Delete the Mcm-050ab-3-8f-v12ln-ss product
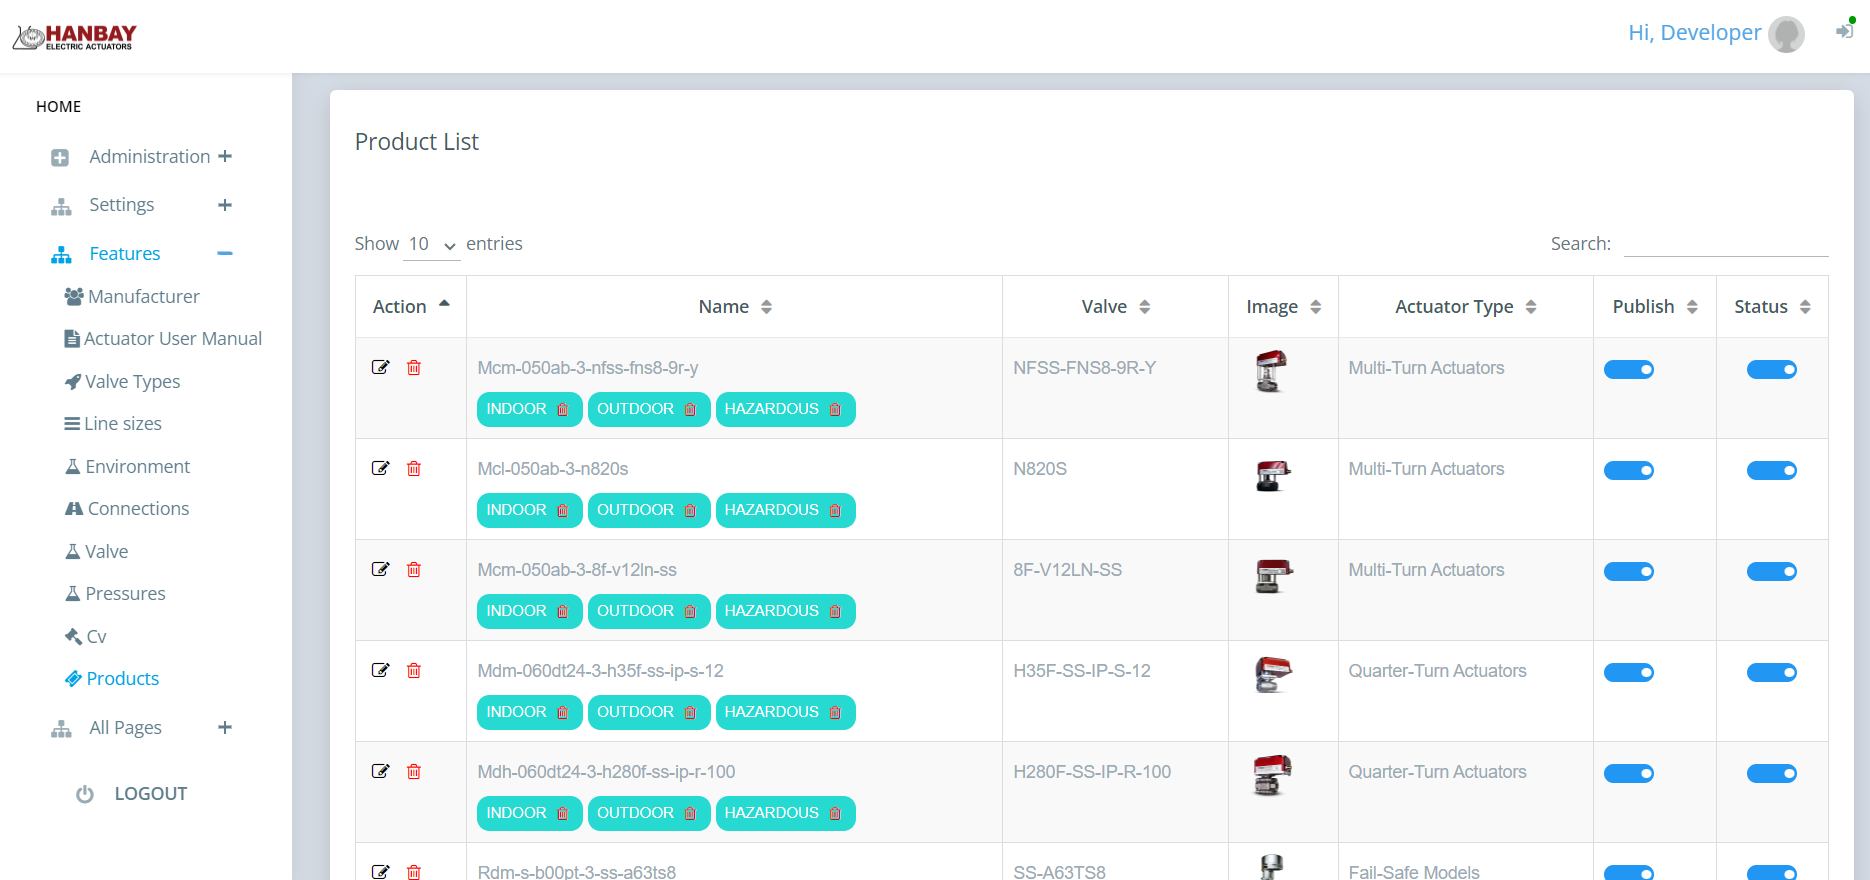Viewport: 1870px width, 880px height. (414, 569)
